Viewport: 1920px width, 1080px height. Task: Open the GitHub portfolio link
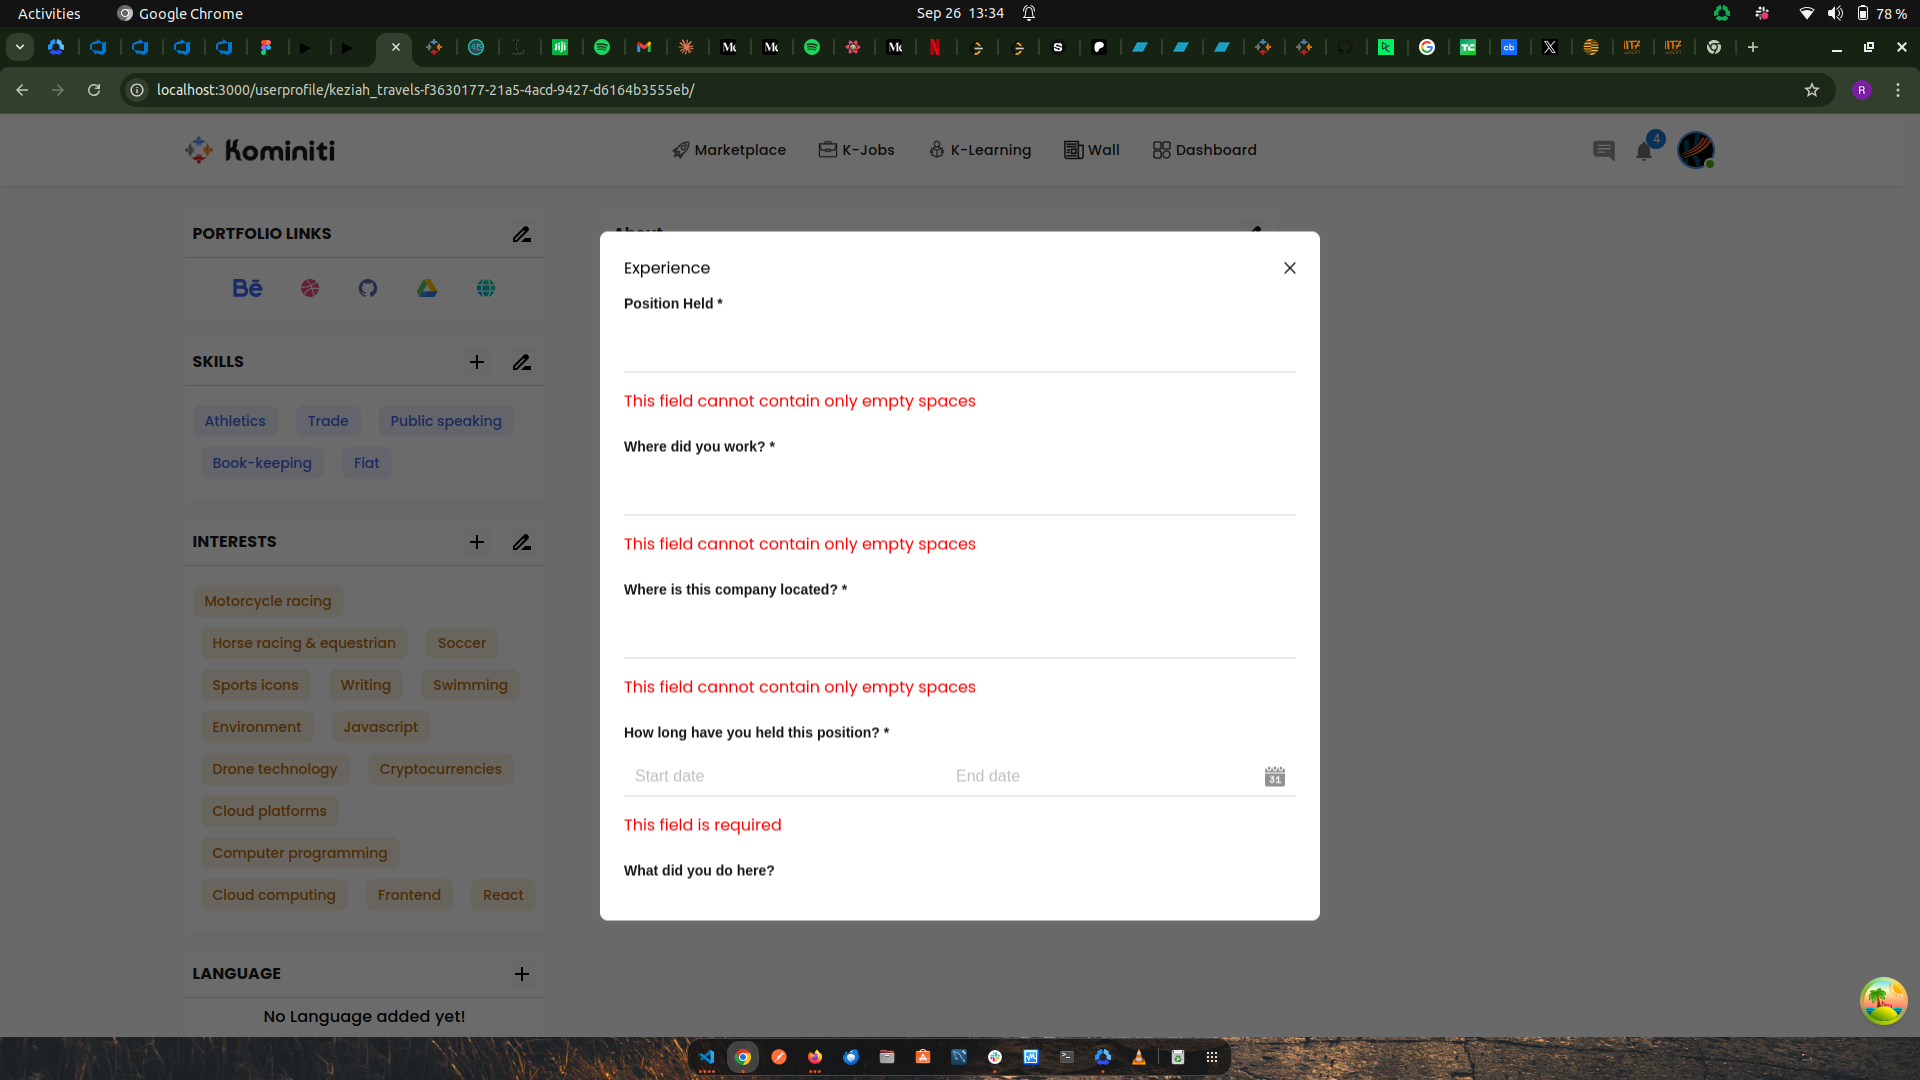point(368,288)
